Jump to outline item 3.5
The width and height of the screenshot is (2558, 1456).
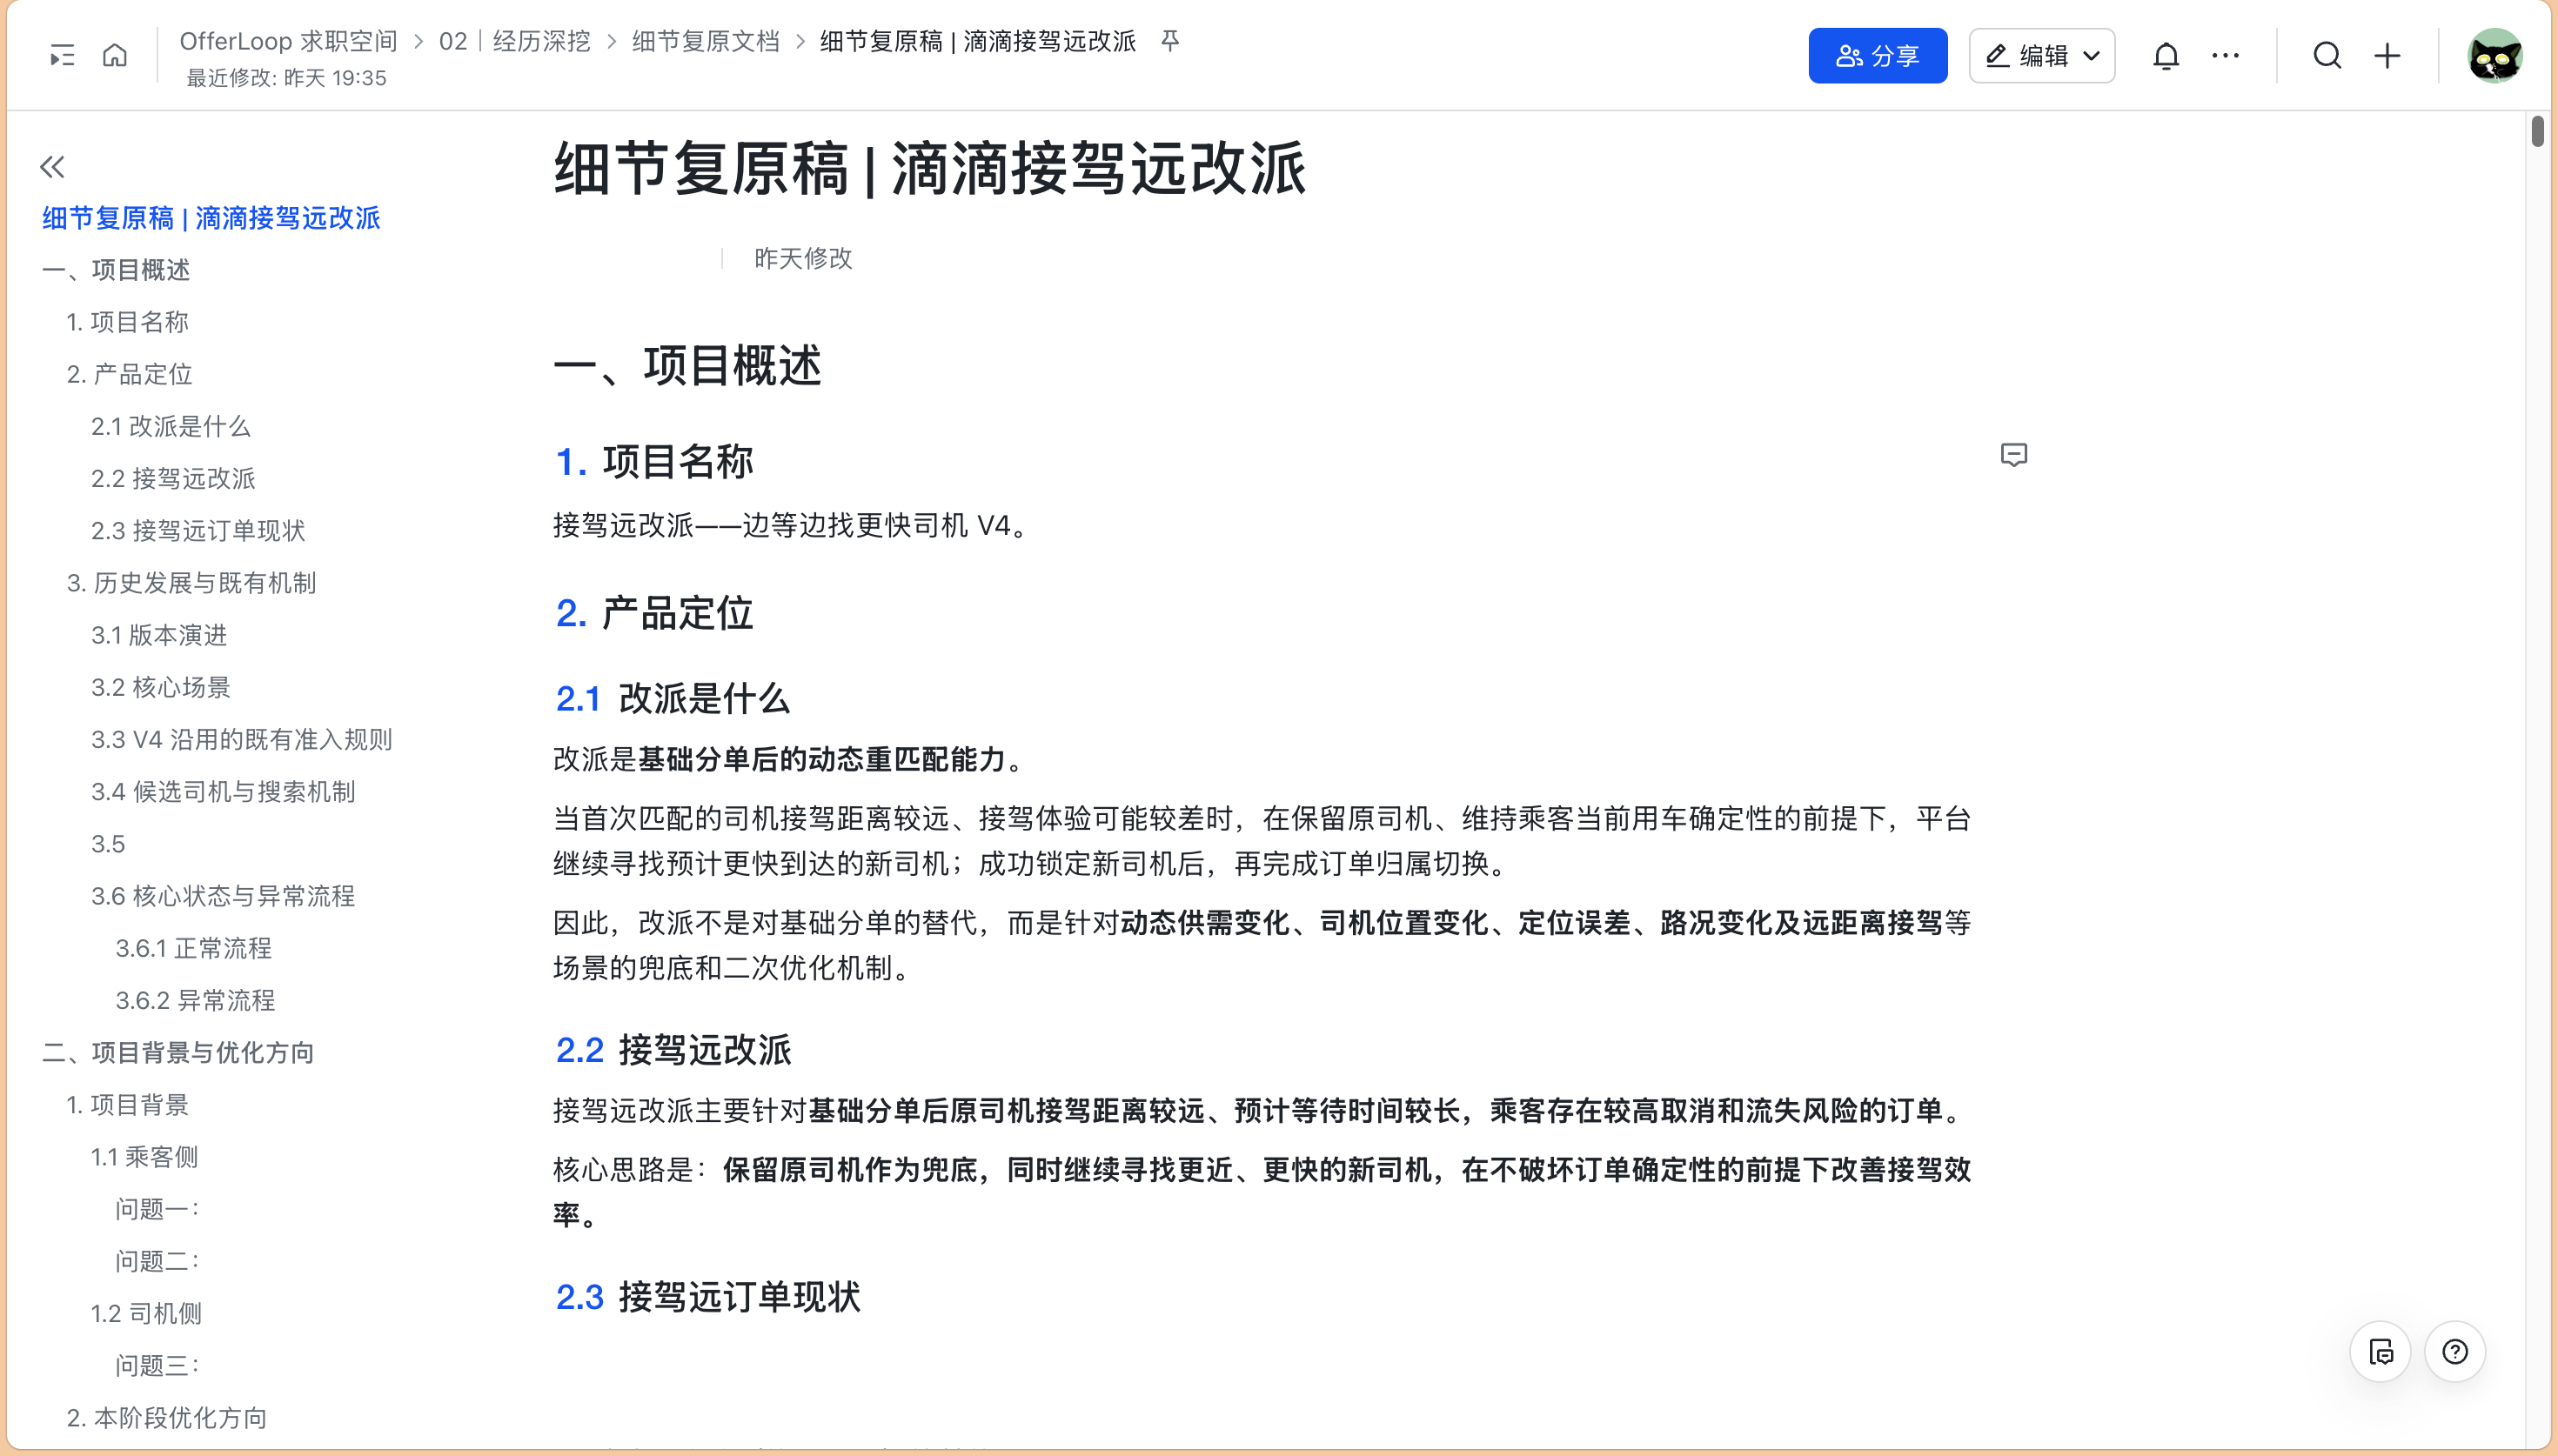(108, 844)
